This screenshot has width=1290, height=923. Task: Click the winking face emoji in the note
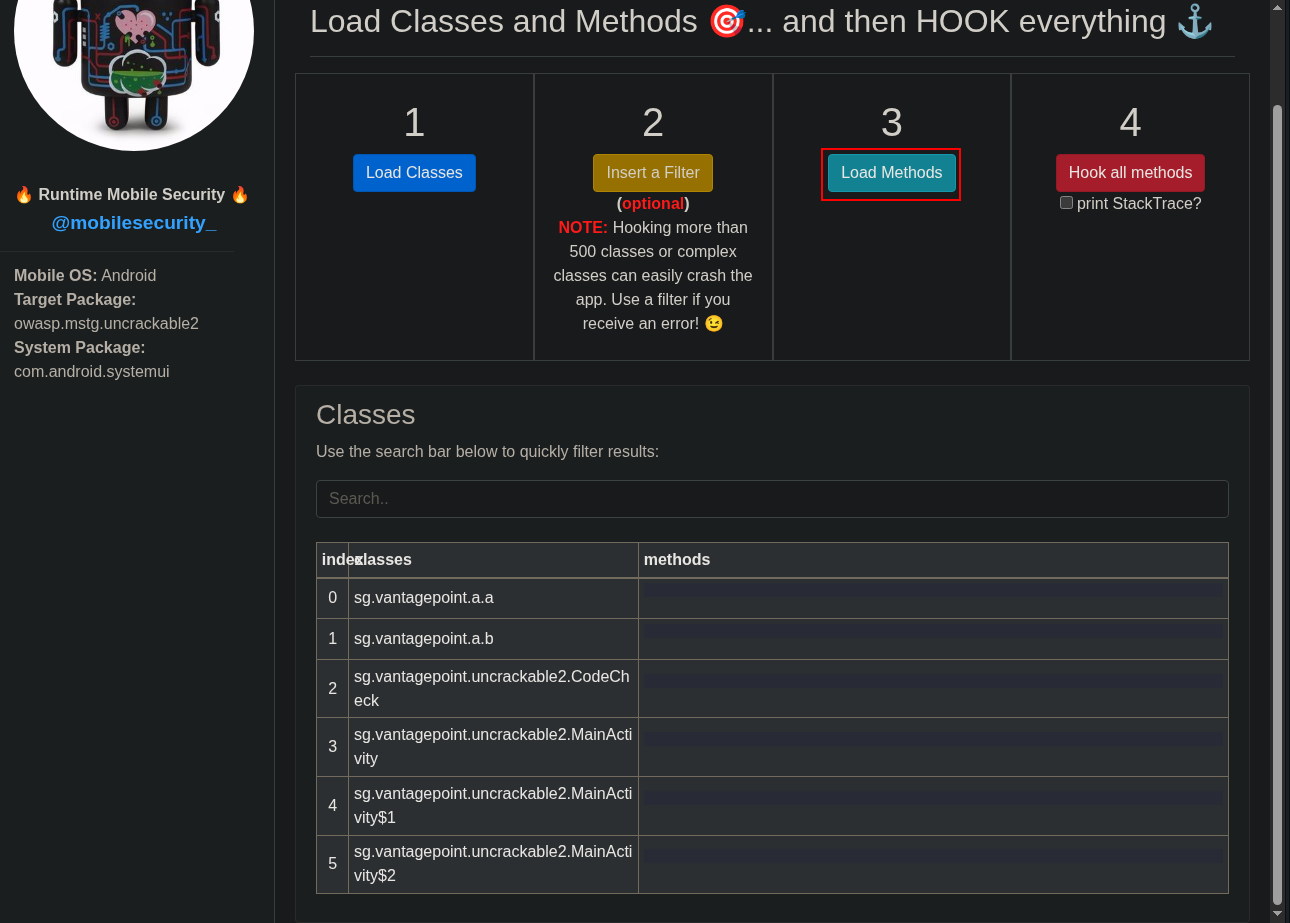(x=713, y=324)
